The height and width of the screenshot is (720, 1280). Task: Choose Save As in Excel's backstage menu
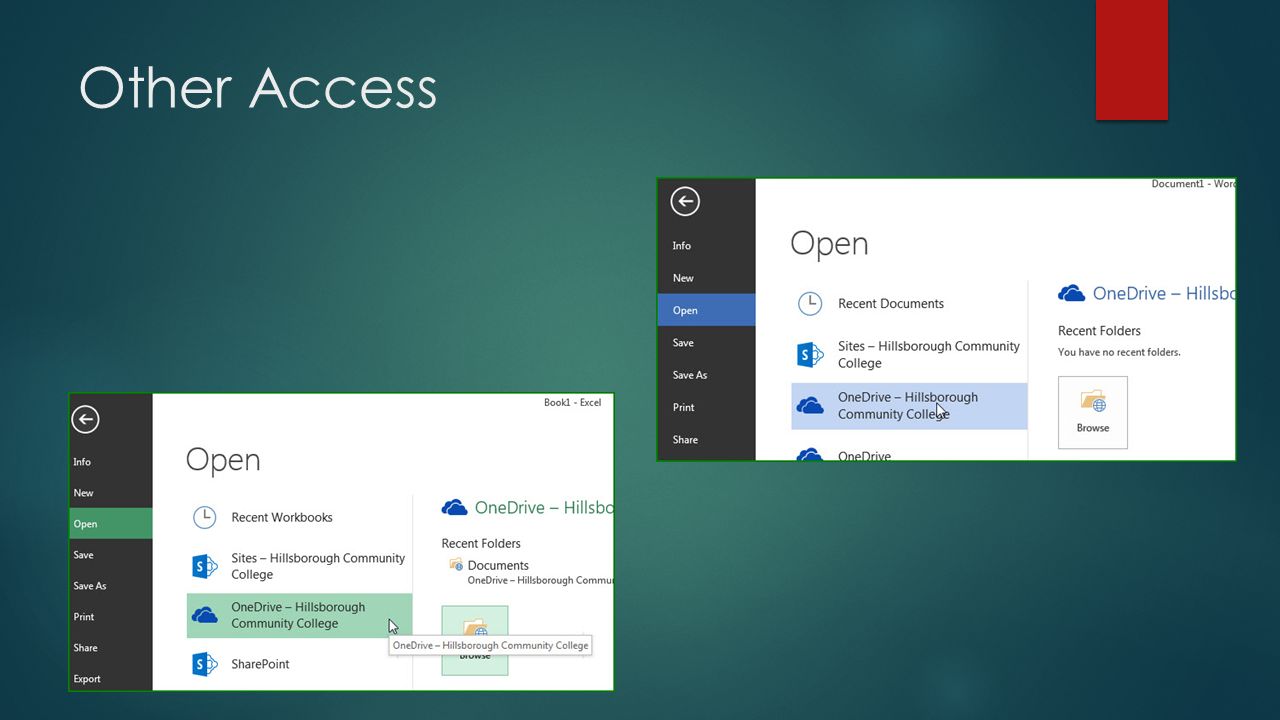click(110, 586)
